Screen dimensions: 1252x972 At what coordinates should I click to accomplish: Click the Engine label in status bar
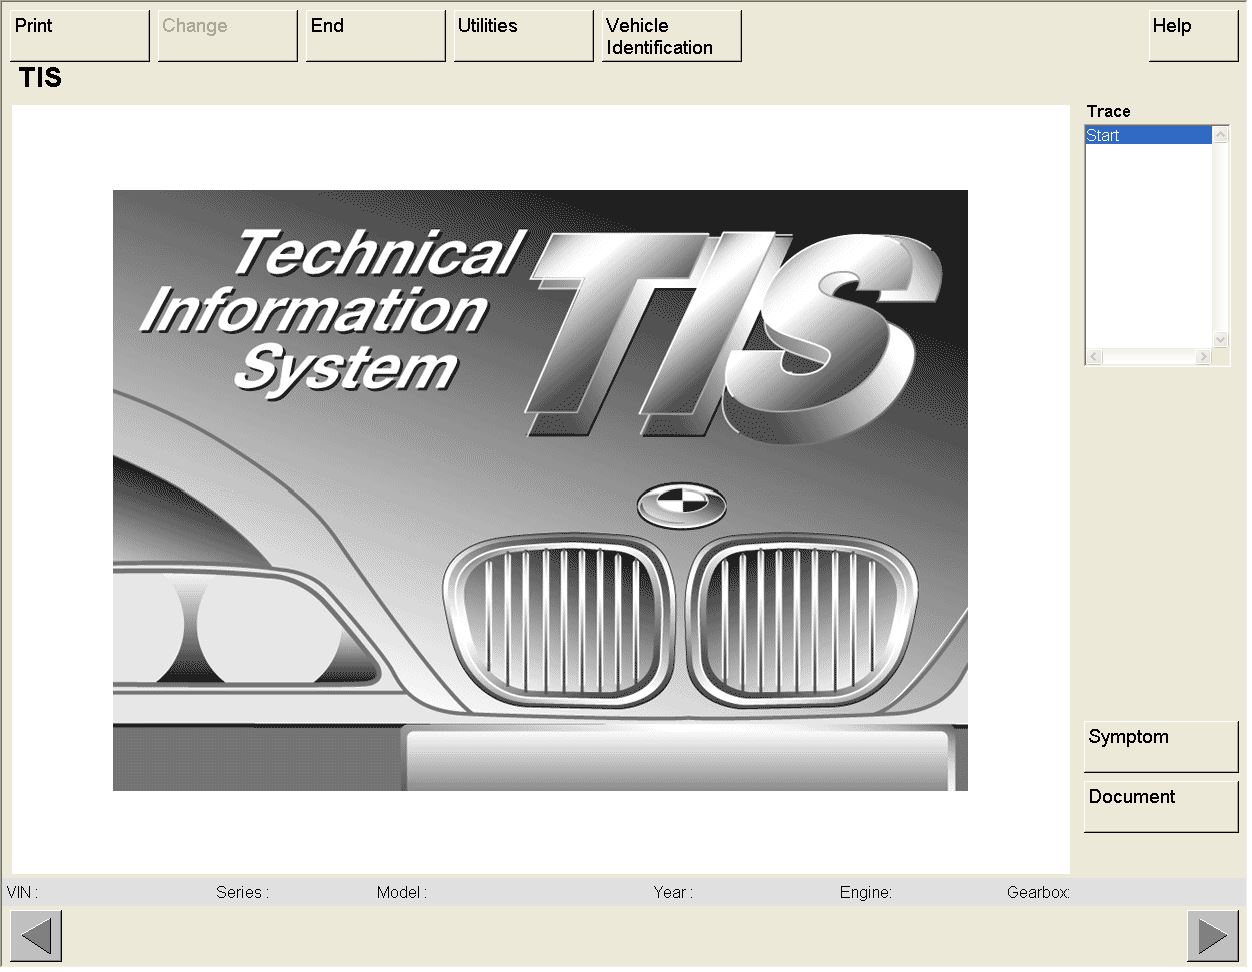pos(865,892)
